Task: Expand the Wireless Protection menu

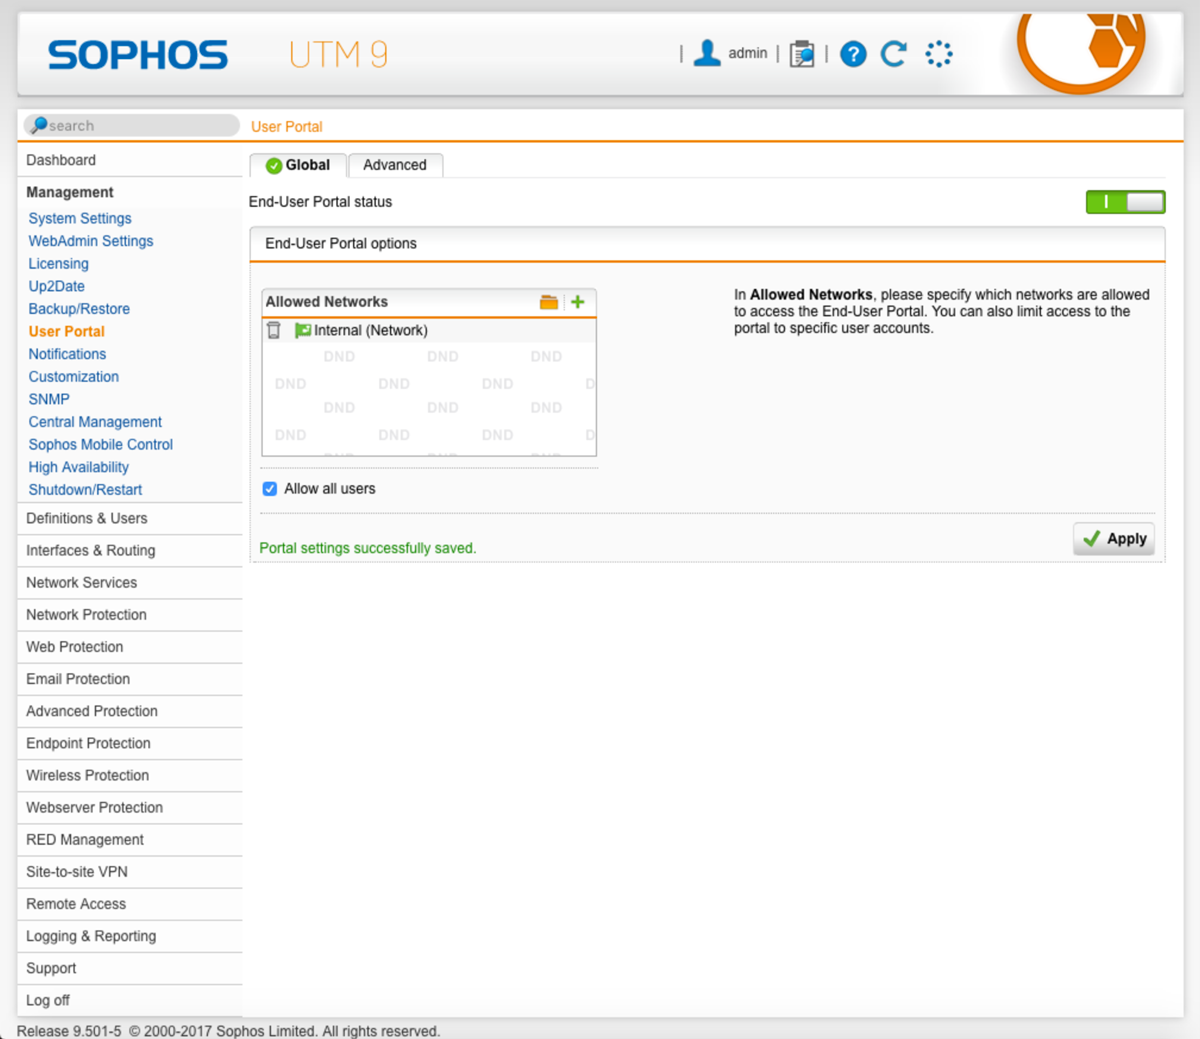Action: (130, 775)
